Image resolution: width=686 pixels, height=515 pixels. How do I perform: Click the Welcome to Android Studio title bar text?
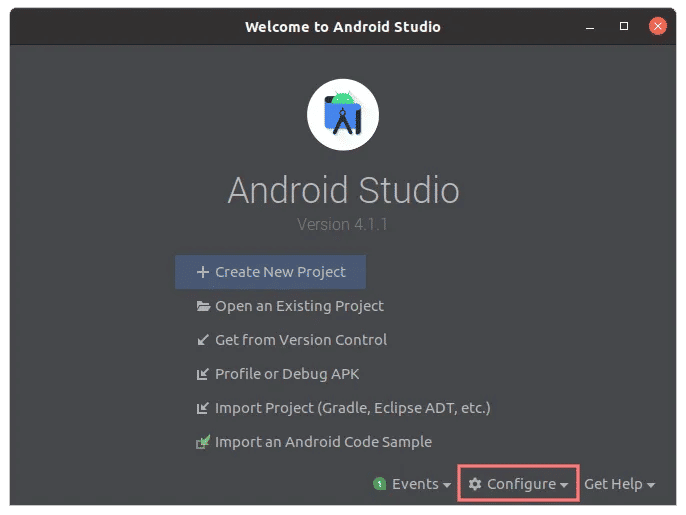click(x=343, y=27)
